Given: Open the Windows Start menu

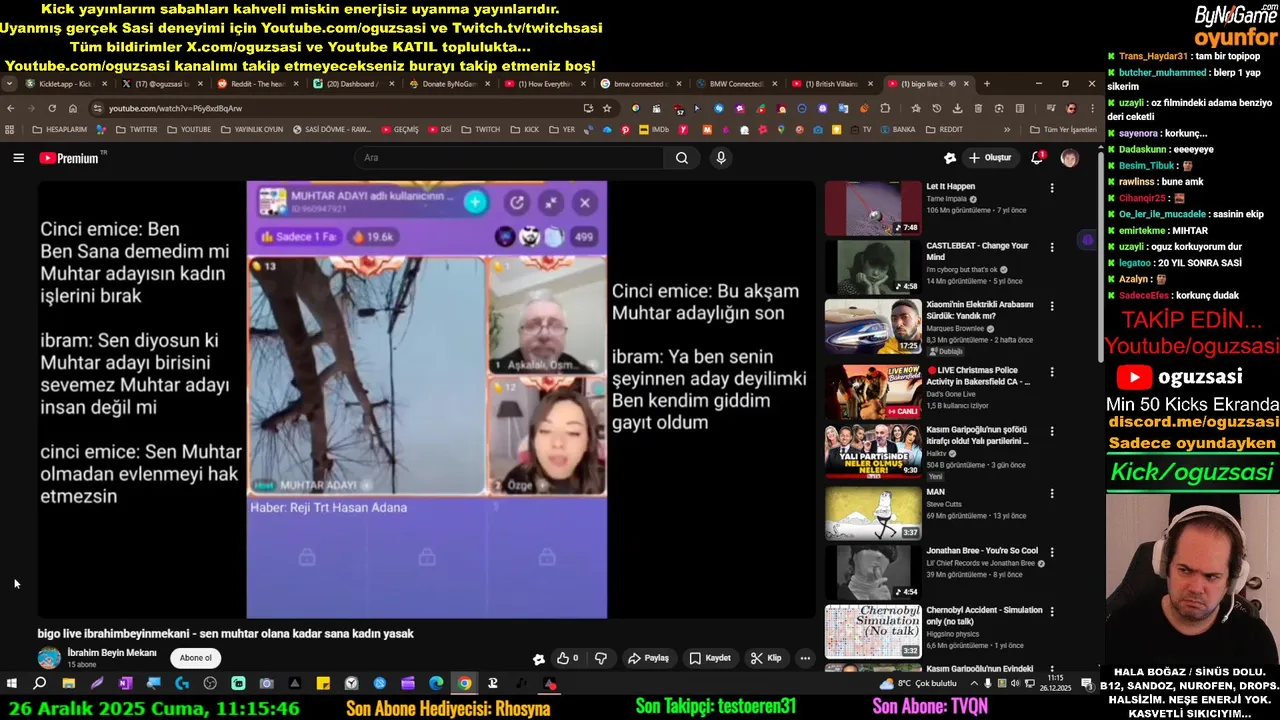Looking at the screenshot, I should click(12, 684).
